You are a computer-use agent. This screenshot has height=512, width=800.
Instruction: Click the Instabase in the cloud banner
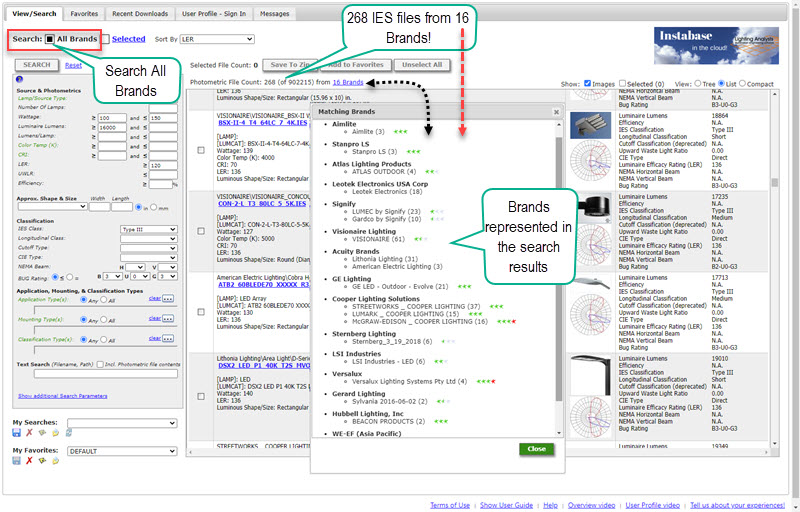(x=716, y=45)
